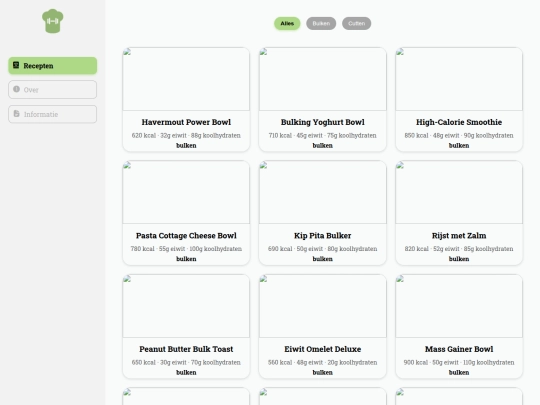
Task: Click bulken tag under Bulking Yoghurt Bowl
Action: point(322,145)
